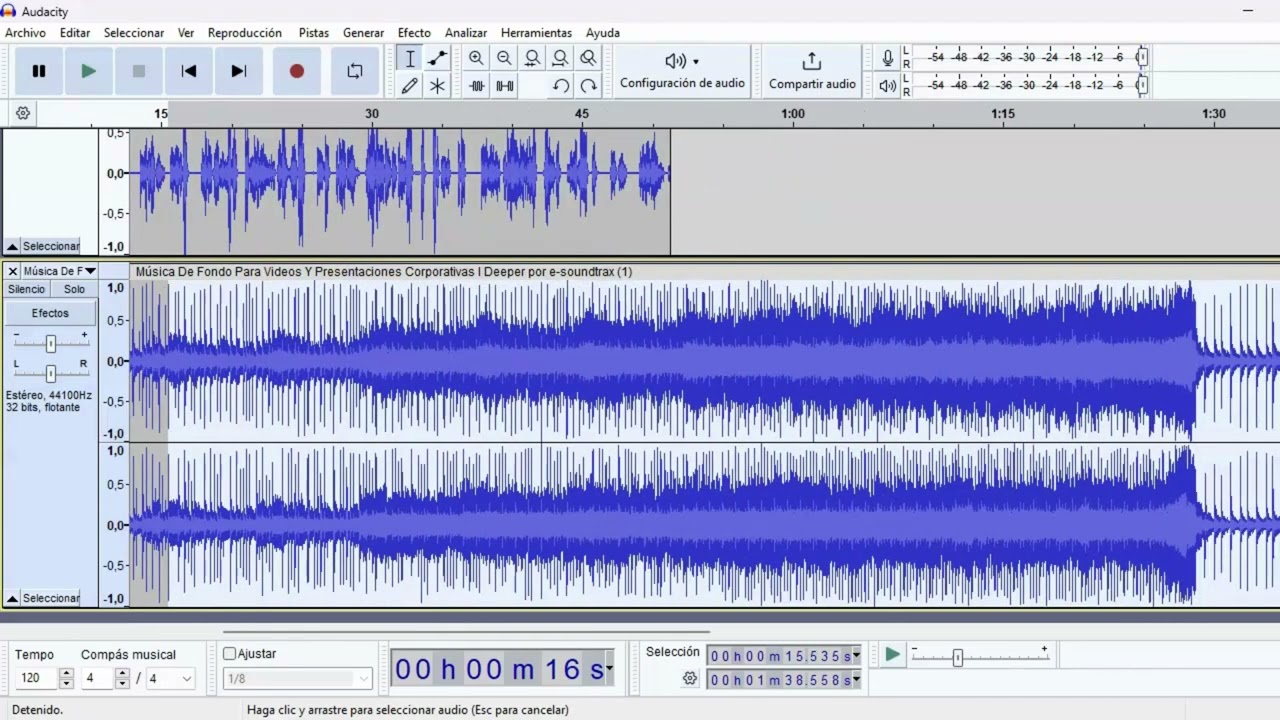Viewport: 1280px width, 720px height.
Task: Open the Pistas menu
Action: coord(314,33)
